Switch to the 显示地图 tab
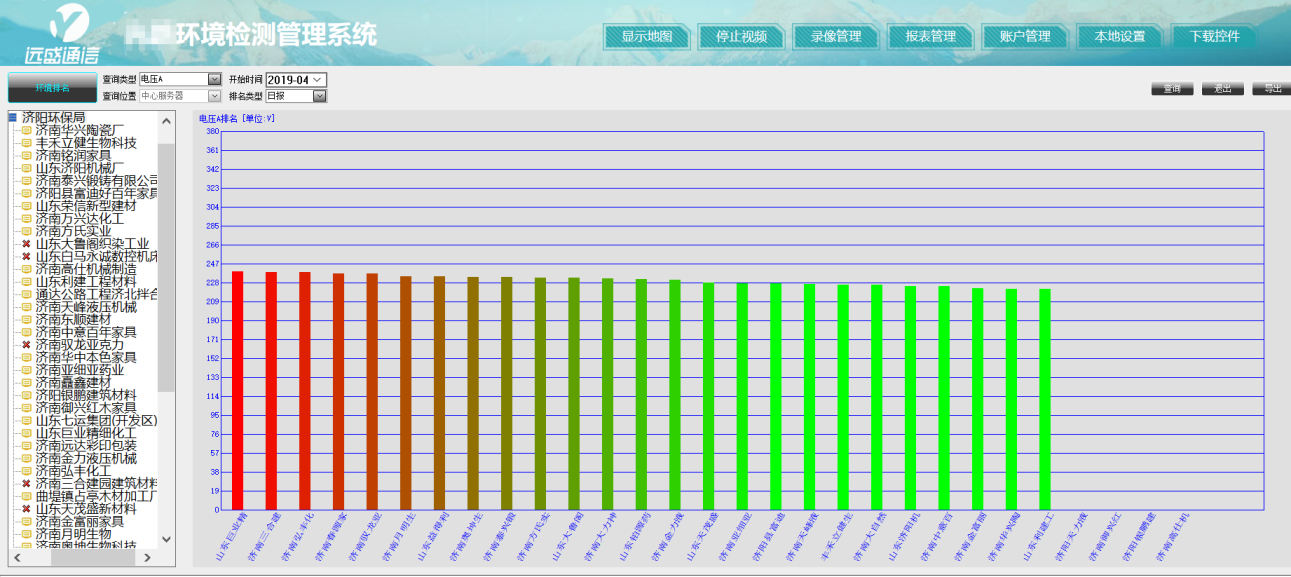 pos(646,36)
